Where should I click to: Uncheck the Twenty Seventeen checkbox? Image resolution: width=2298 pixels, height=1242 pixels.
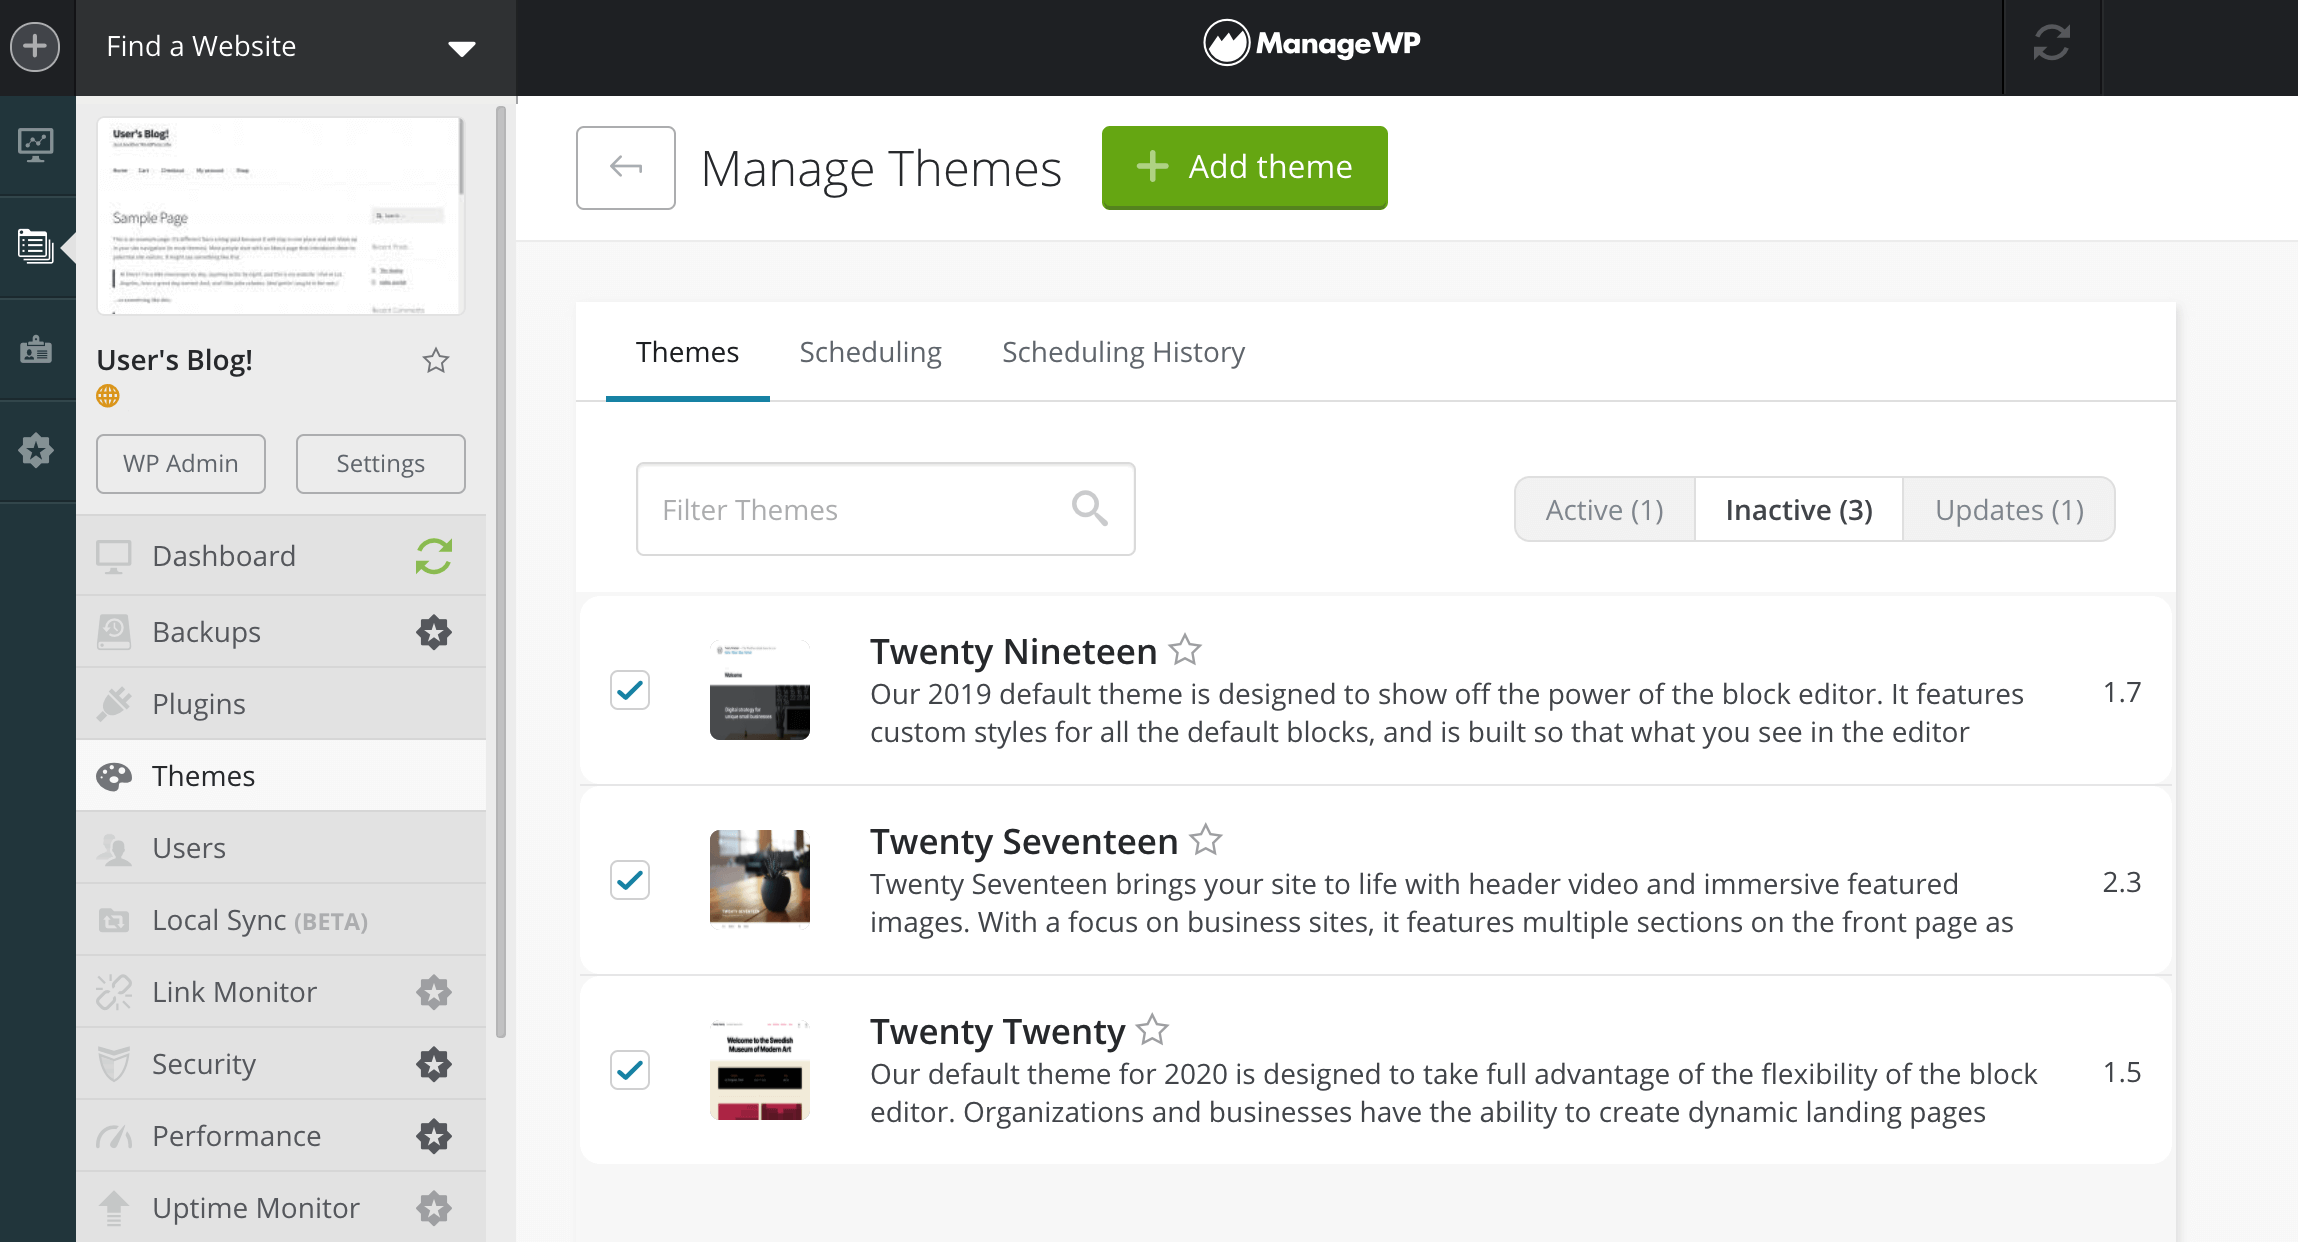[x=630, y=880]
